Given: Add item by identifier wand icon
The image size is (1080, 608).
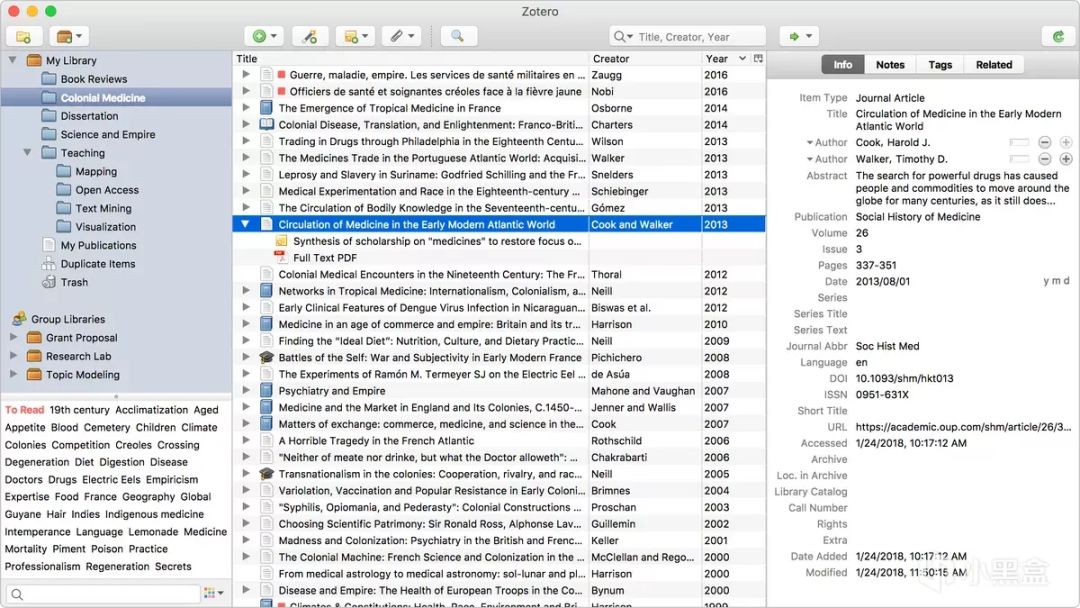Looking at the screenshot, I should [x=309, y=36].
